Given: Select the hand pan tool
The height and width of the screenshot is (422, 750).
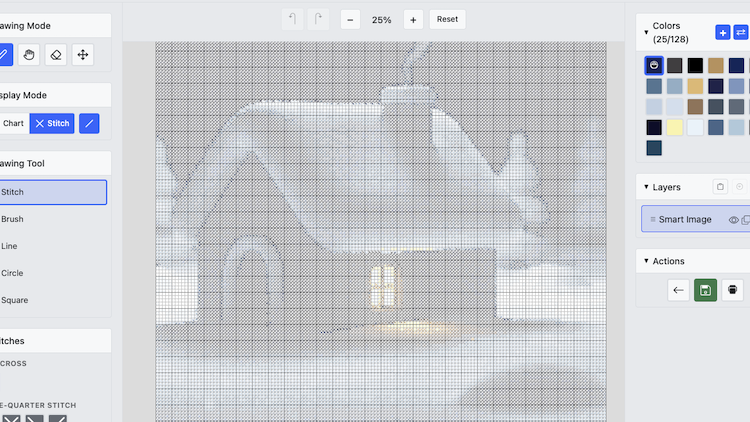Looking at the screenshot, I should pyautogui.click(x=29, y=55).
